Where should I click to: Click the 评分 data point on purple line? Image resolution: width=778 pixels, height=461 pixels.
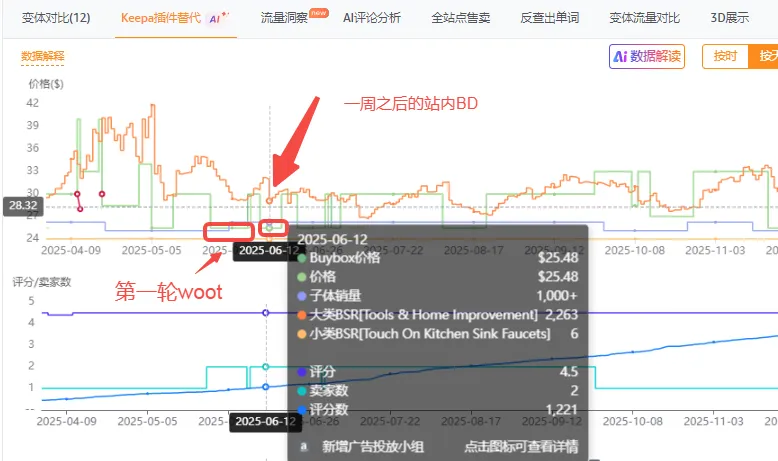[265, 313]
